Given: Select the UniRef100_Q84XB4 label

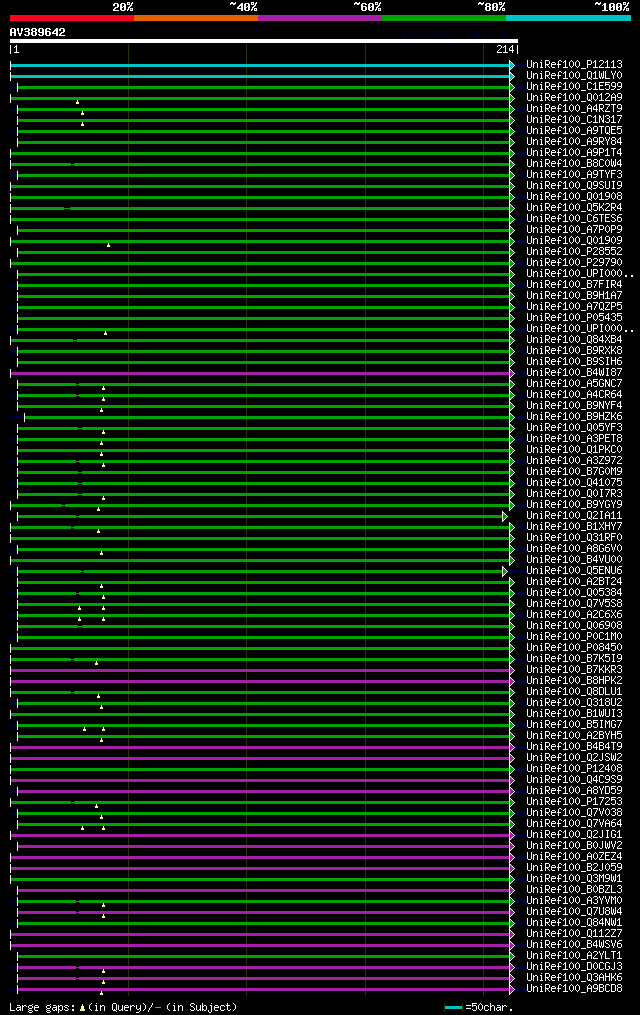Looking at the screenshot, I should click(x=574, y=340).
